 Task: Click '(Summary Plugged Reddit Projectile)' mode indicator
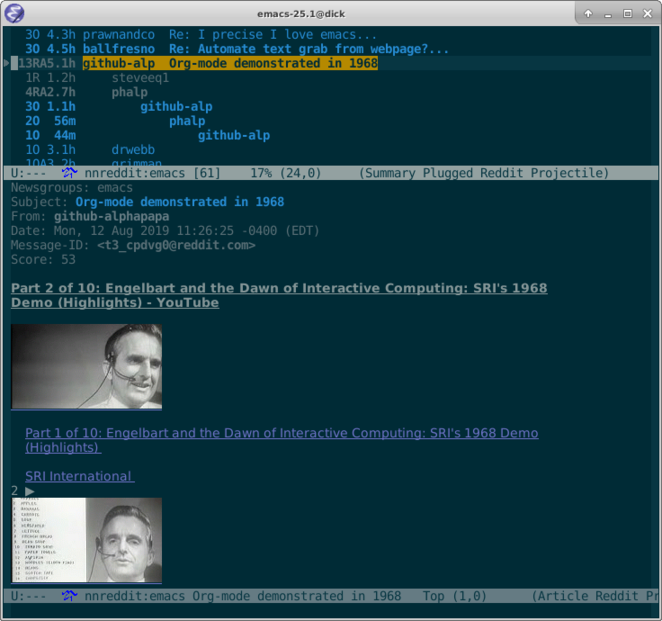point(484,173)
